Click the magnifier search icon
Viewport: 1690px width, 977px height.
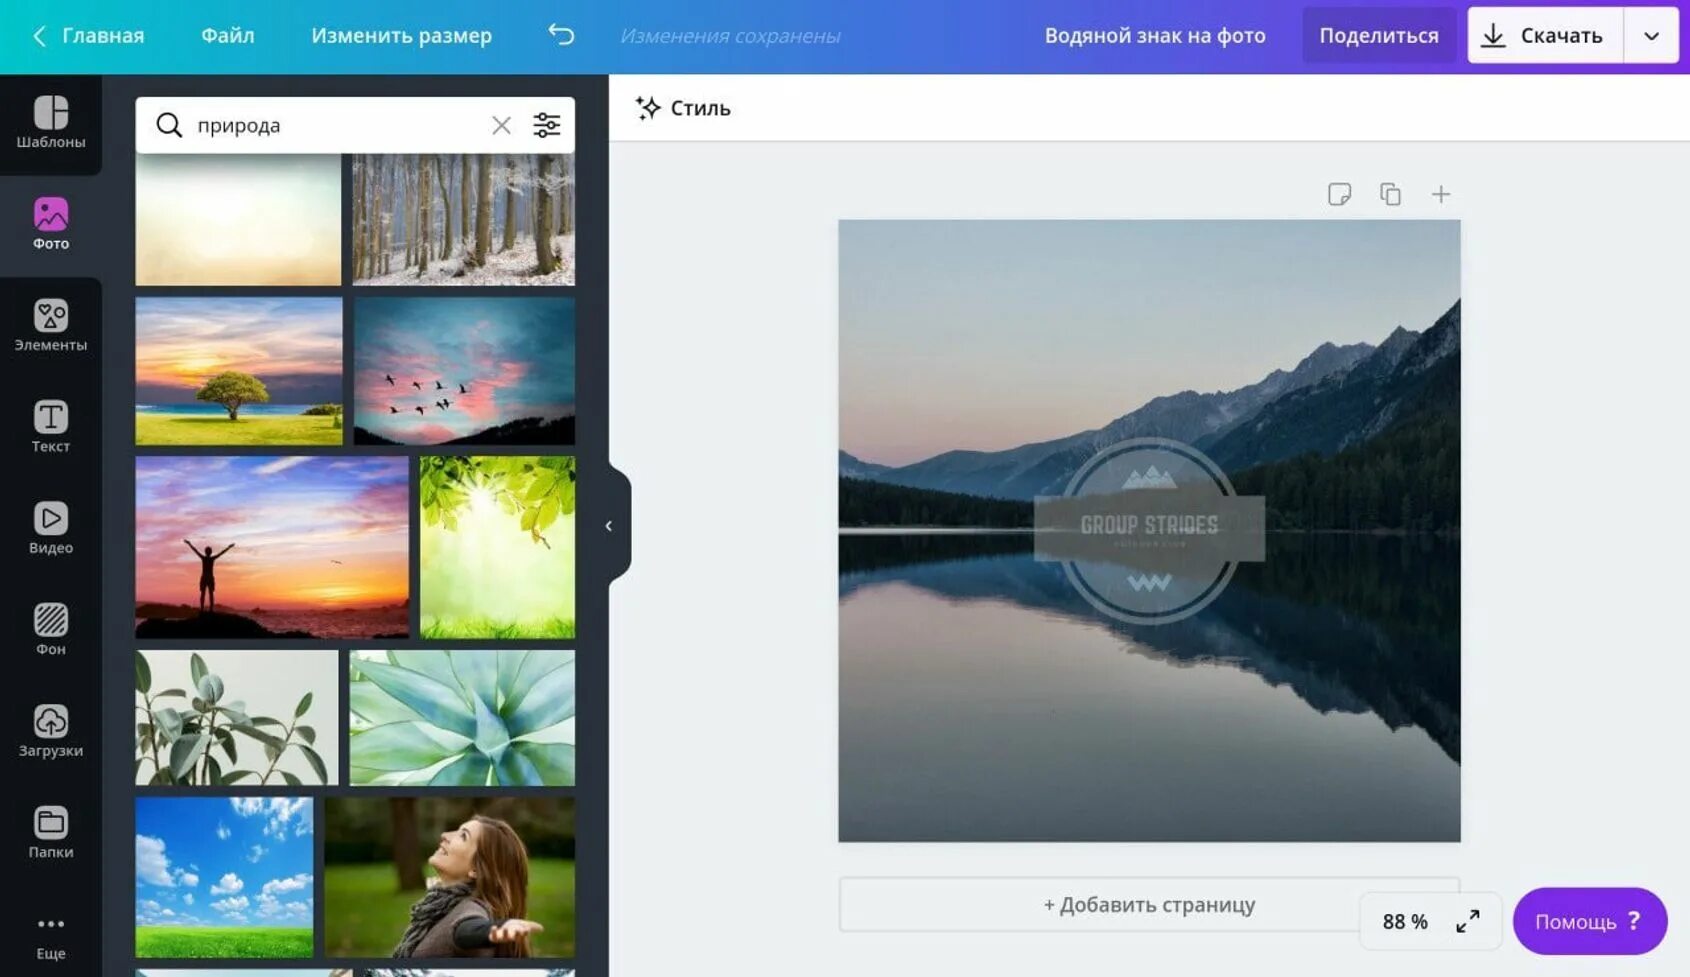[x=169, y=125]
